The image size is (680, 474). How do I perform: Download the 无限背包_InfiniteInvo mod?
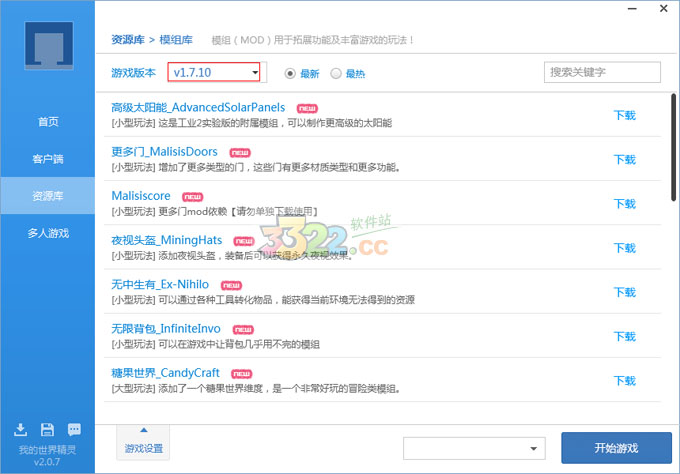625,337
